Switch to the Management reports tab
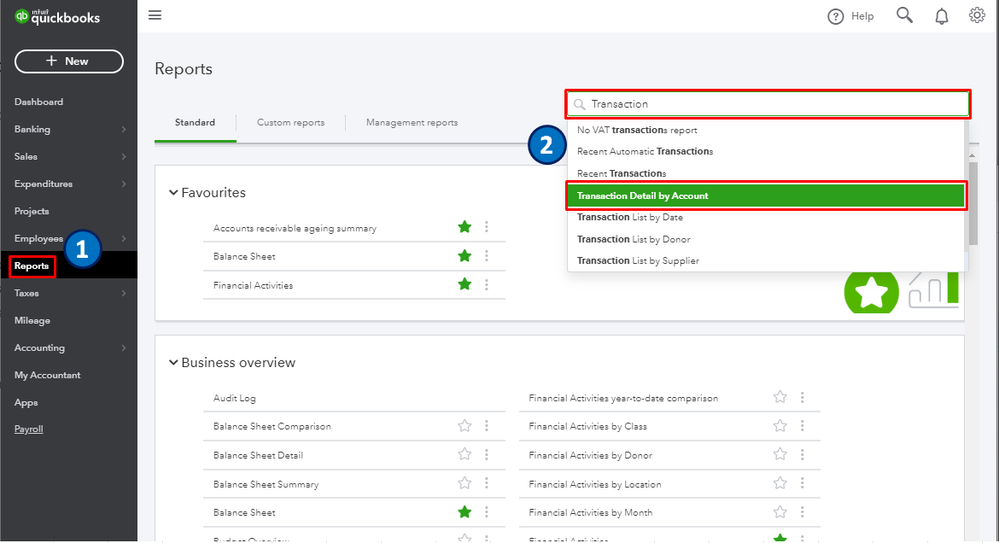 click(411, 123)
